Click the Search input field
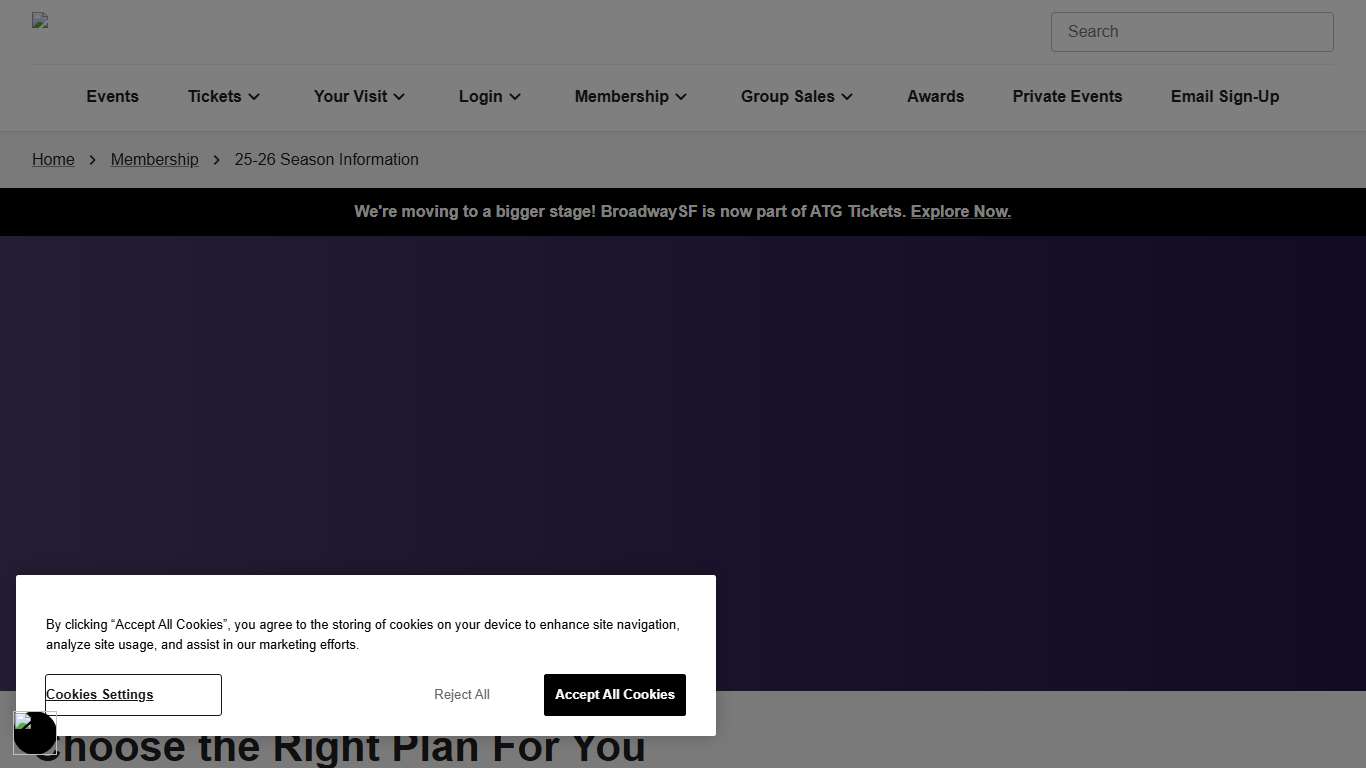Image resolution: width=1366 pixels, height=768 pixels. [1191, 32]
